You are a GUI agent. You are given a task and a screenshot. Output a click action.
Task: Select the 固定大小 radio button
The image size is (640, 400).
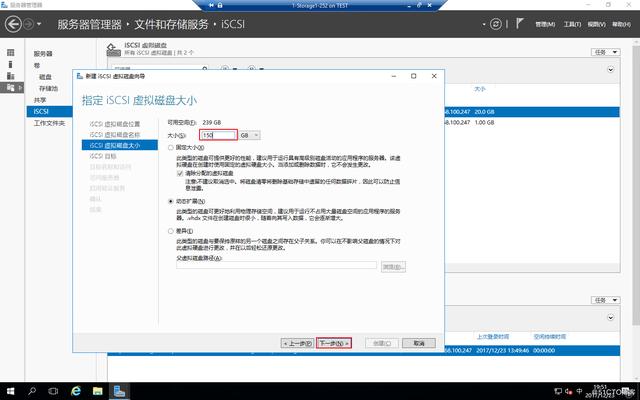(x=171, y=148)
